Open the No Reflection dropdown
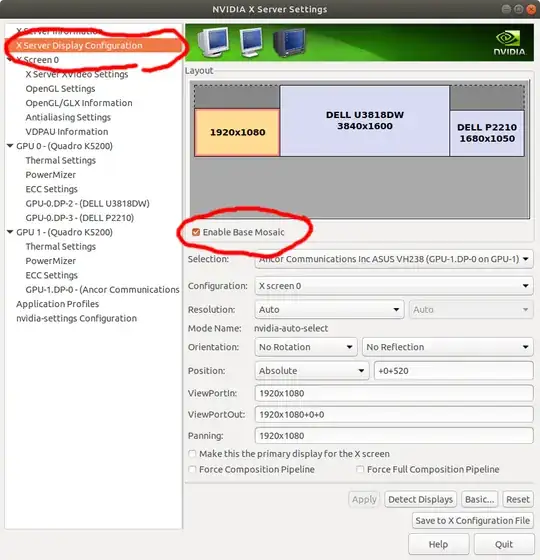Viewport: 540px width, 560px height. [x=448, y=347]
